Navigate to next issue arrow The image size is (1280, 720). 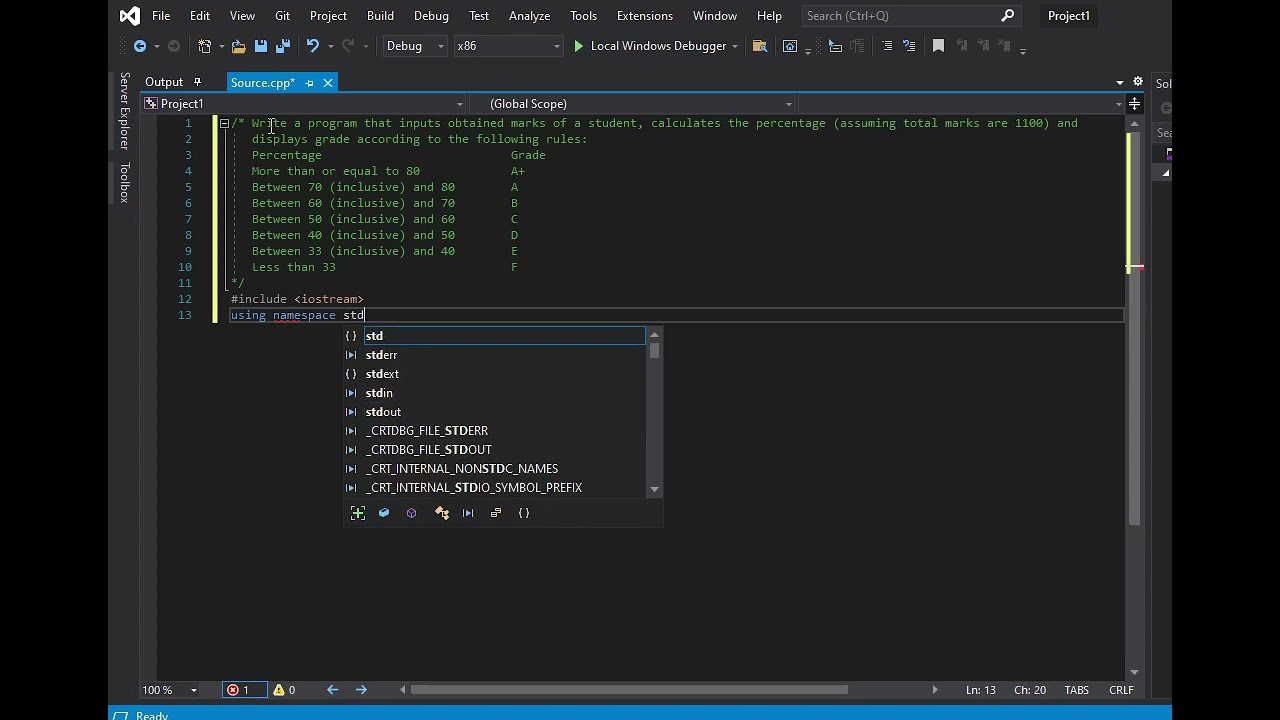361,690
